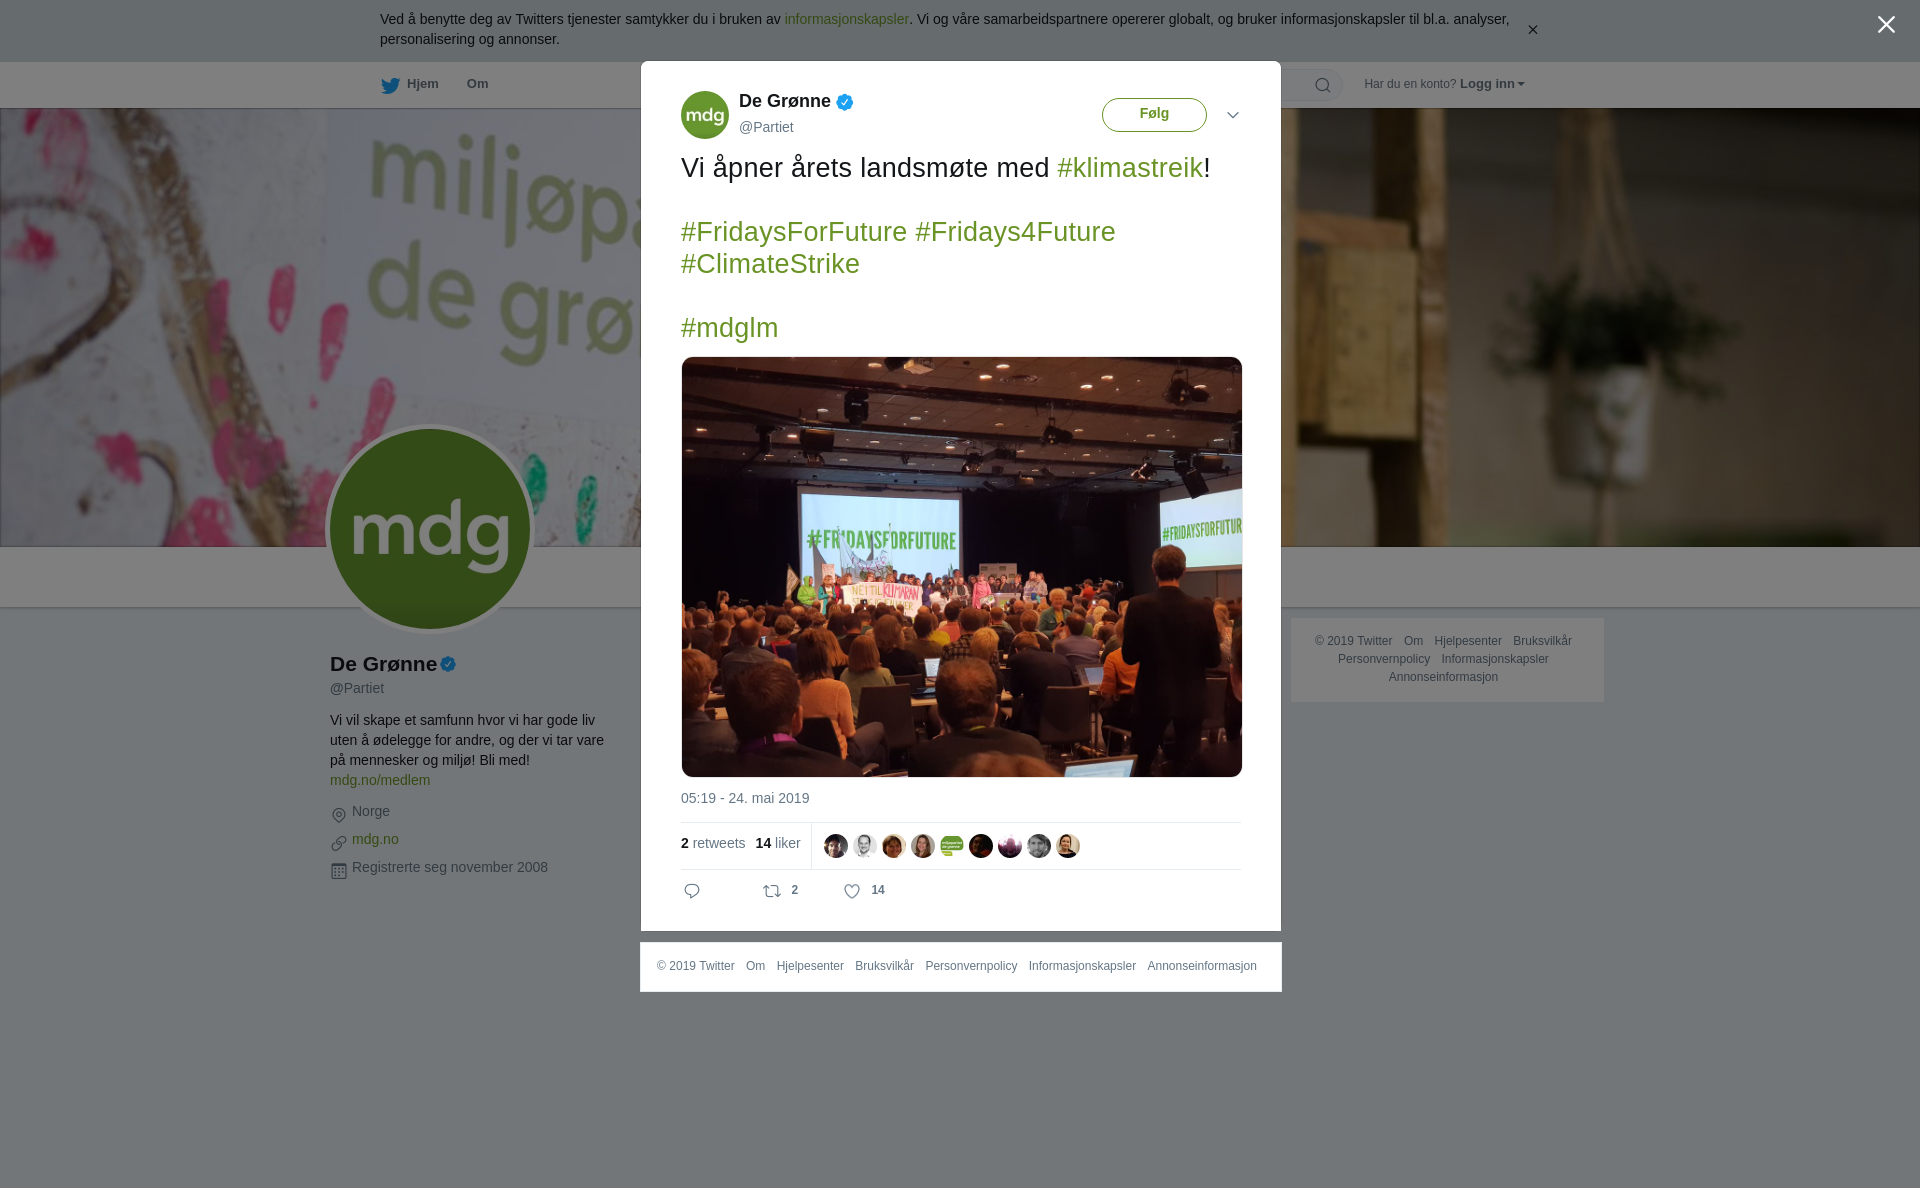Click the search magnifier icon
This screenshot has width=1920, height=1188.
pos(1323,86)
